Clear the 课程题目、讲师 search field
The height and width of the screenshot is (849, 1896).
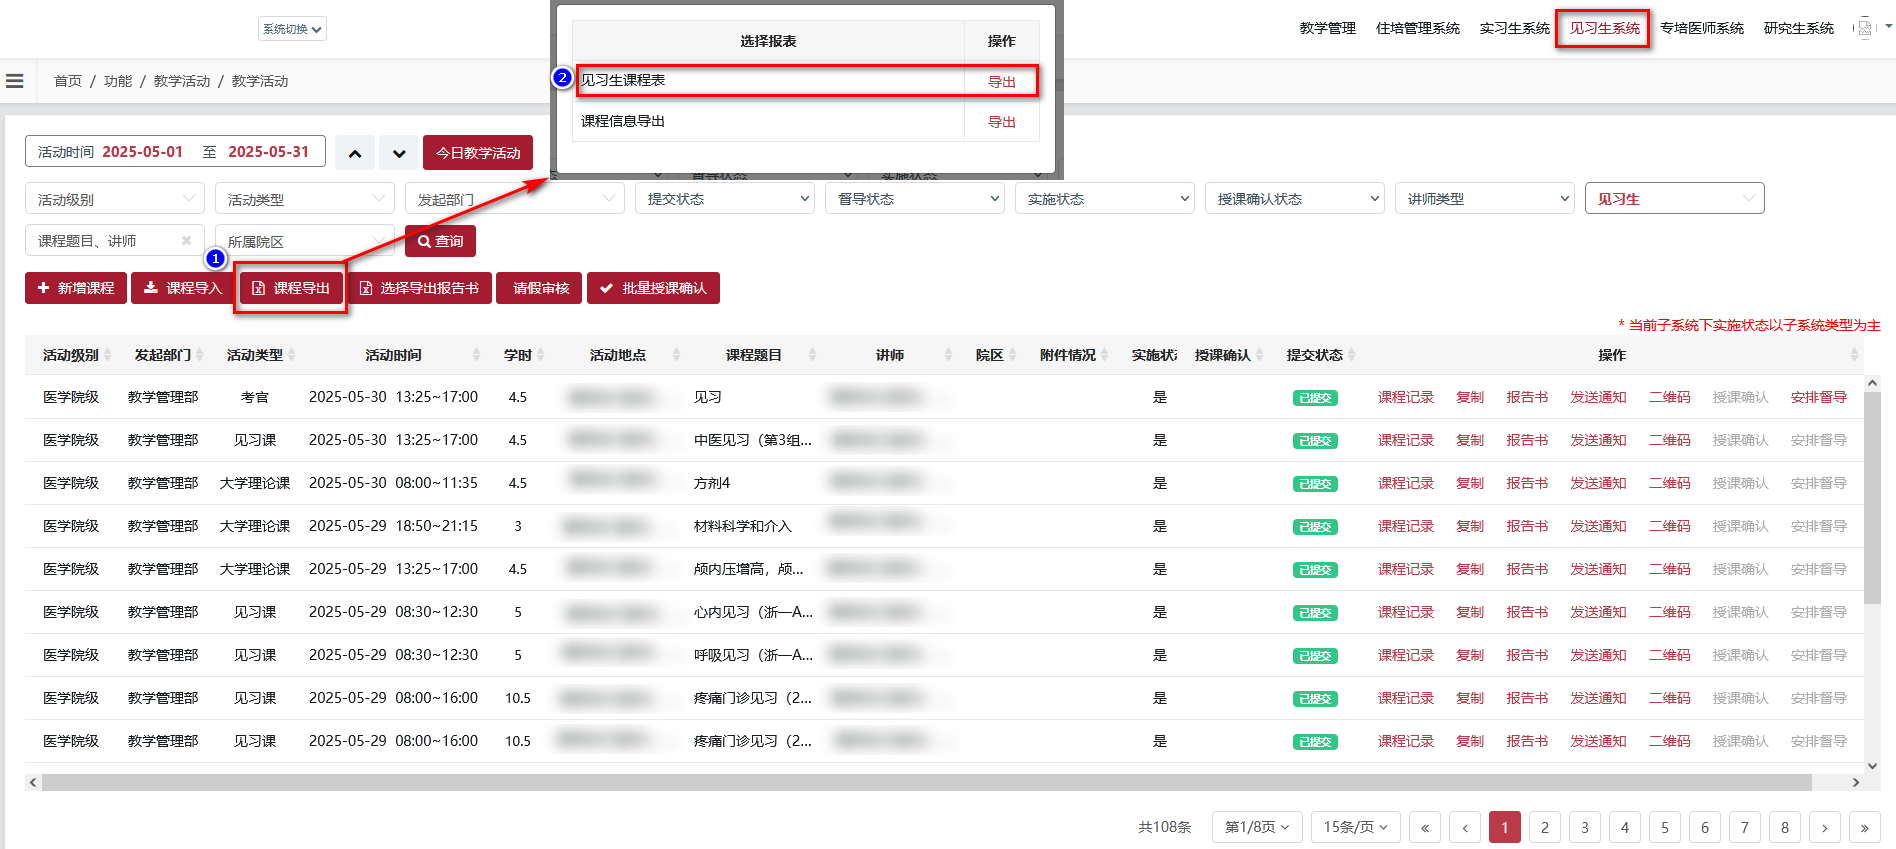(186, 241)
